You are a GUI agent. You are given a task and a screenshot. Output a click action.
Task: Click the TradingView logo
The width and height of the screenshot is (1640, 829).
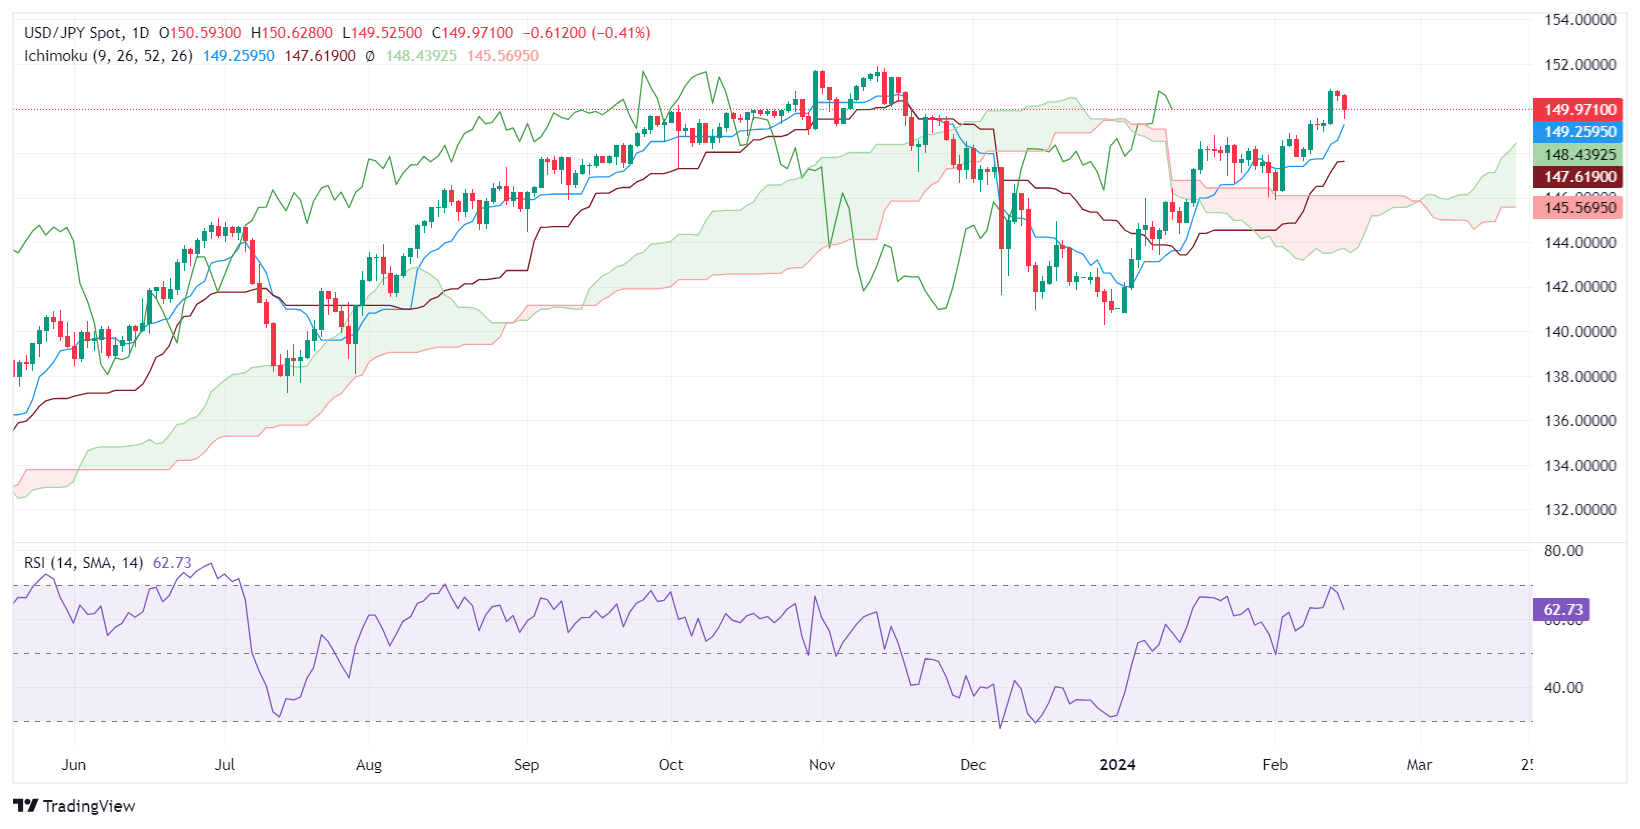[x=75, y=806]
